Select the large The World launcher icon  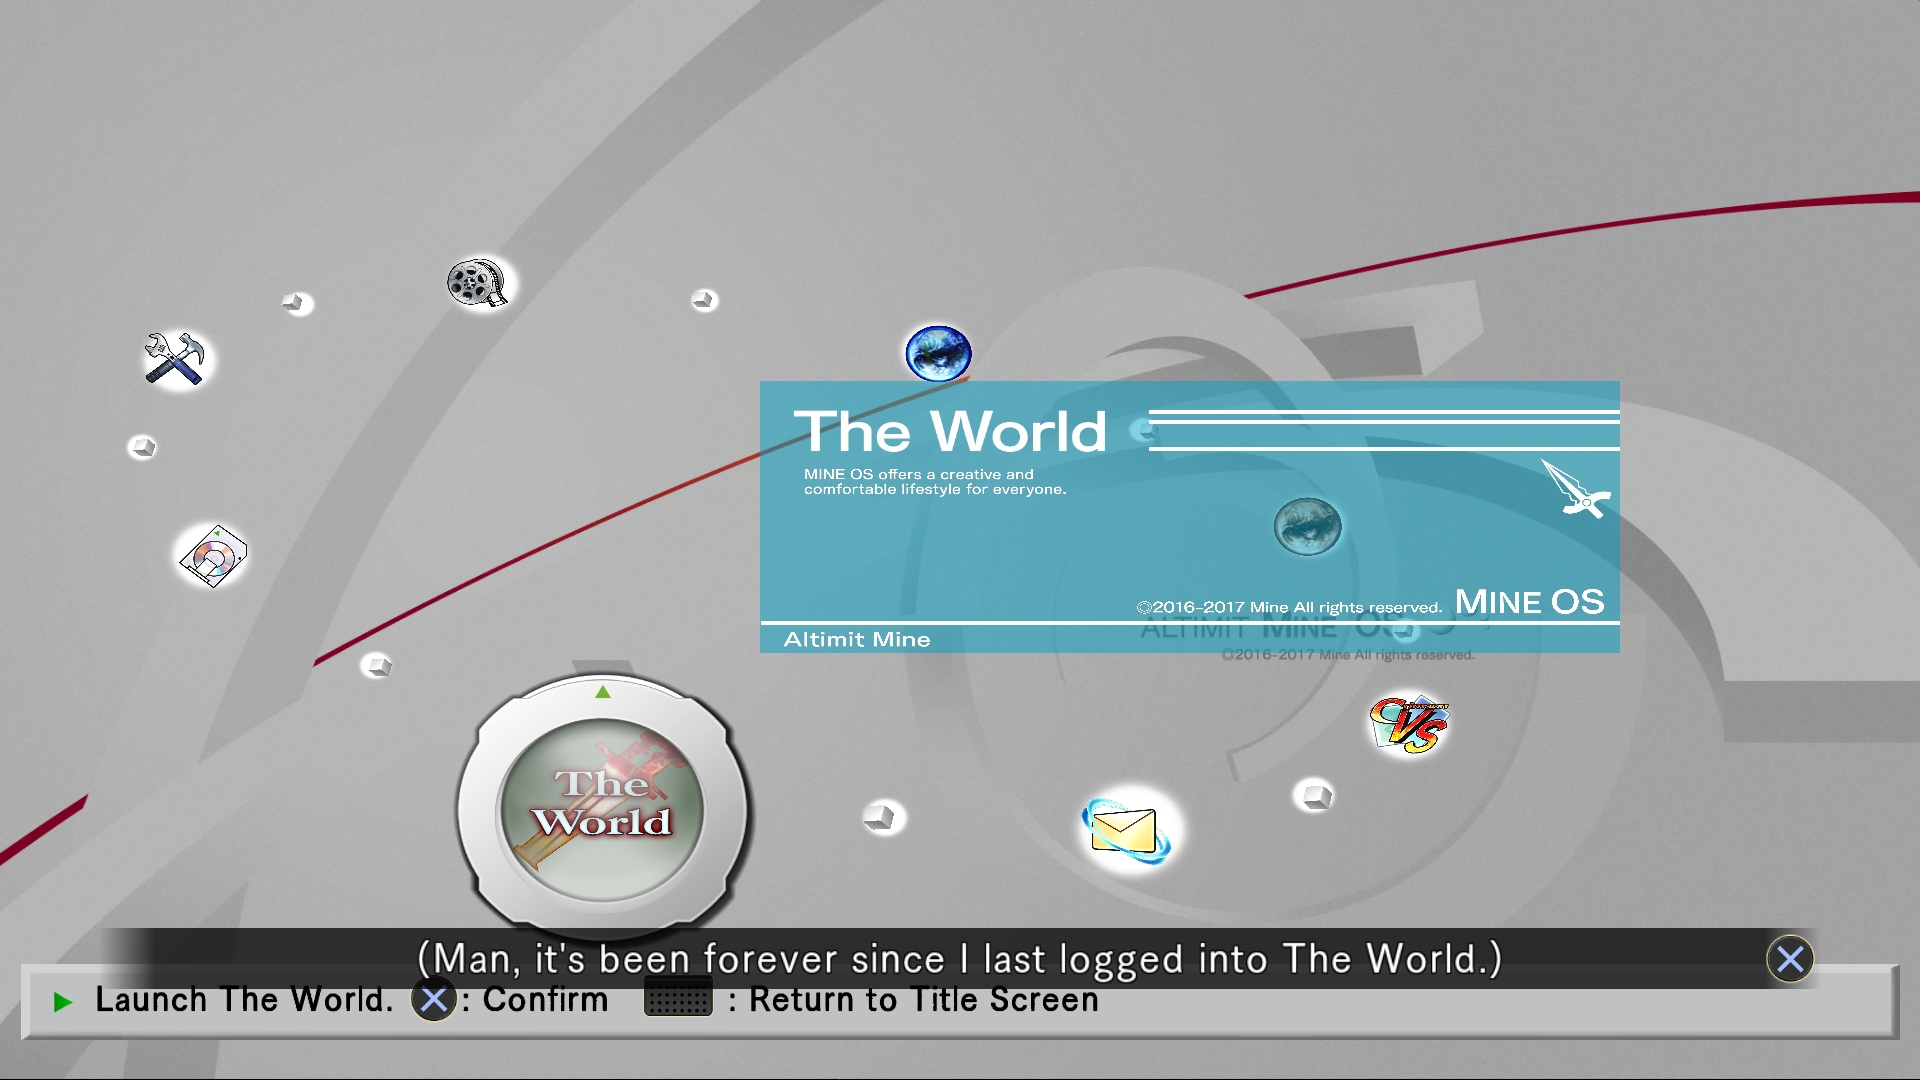coord(602,807)
